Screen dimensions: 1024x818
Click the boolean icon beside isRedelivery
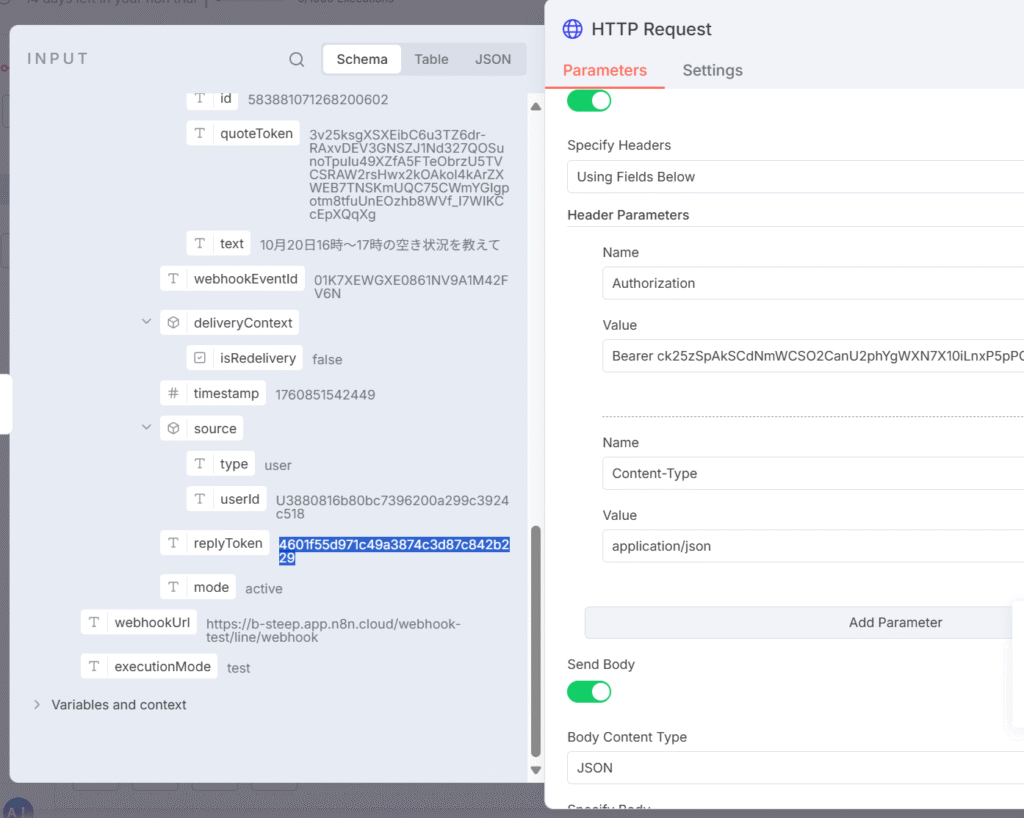(200, 358)
